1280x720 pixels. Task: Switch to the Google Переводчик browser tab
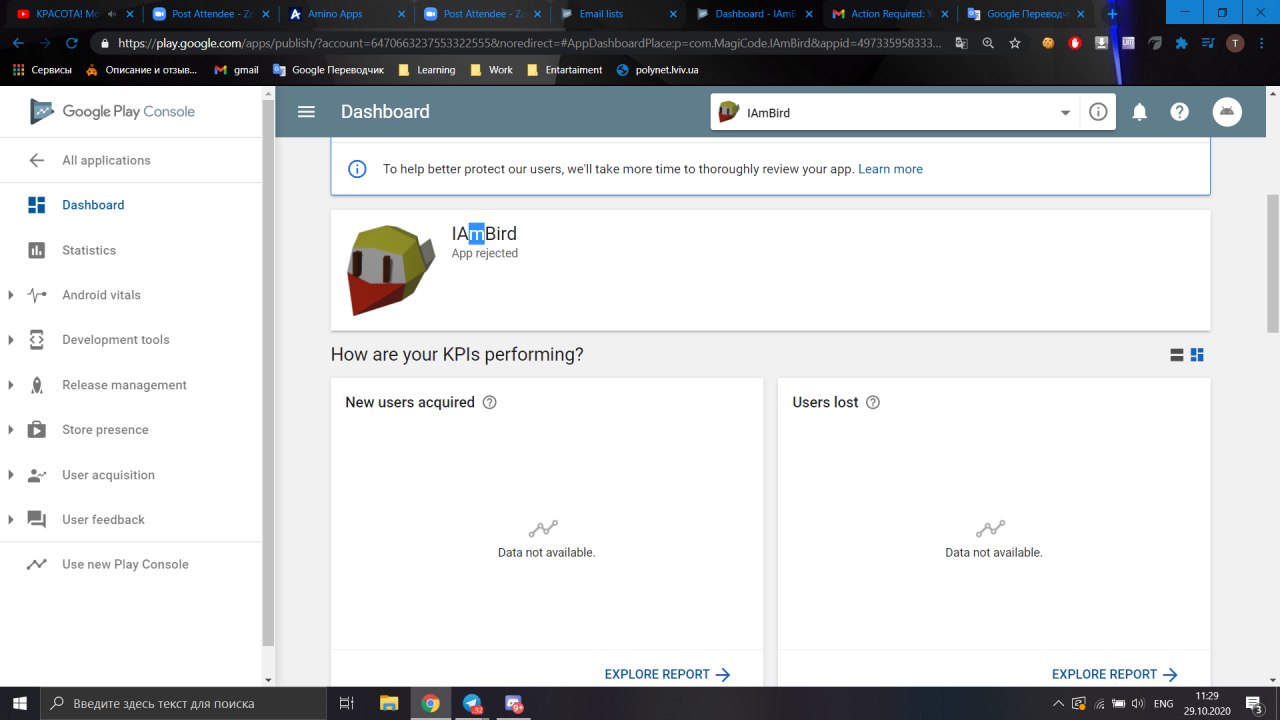click(1025, 14)
